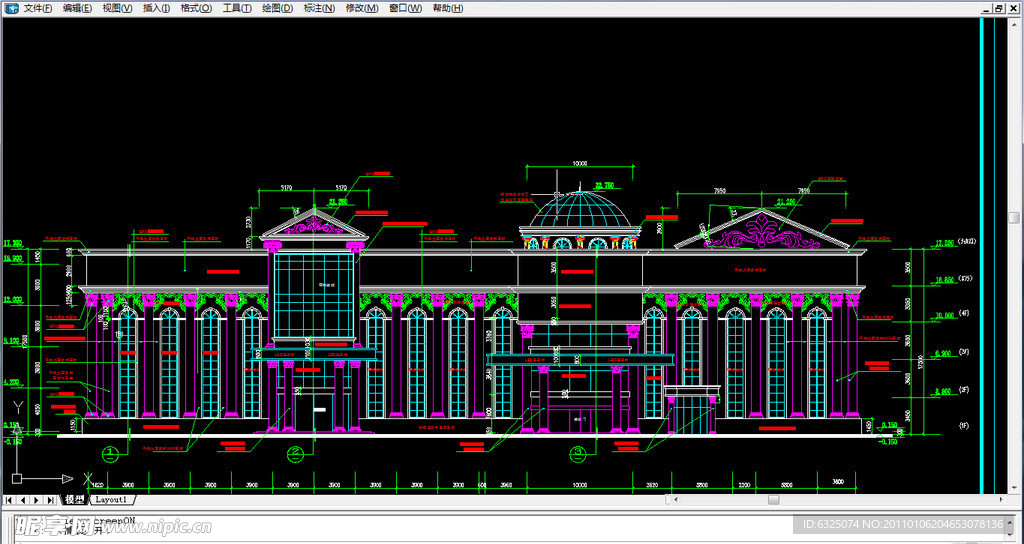
Task: Open the 编辑(E) edit menu
Action: tap(77, 8)
